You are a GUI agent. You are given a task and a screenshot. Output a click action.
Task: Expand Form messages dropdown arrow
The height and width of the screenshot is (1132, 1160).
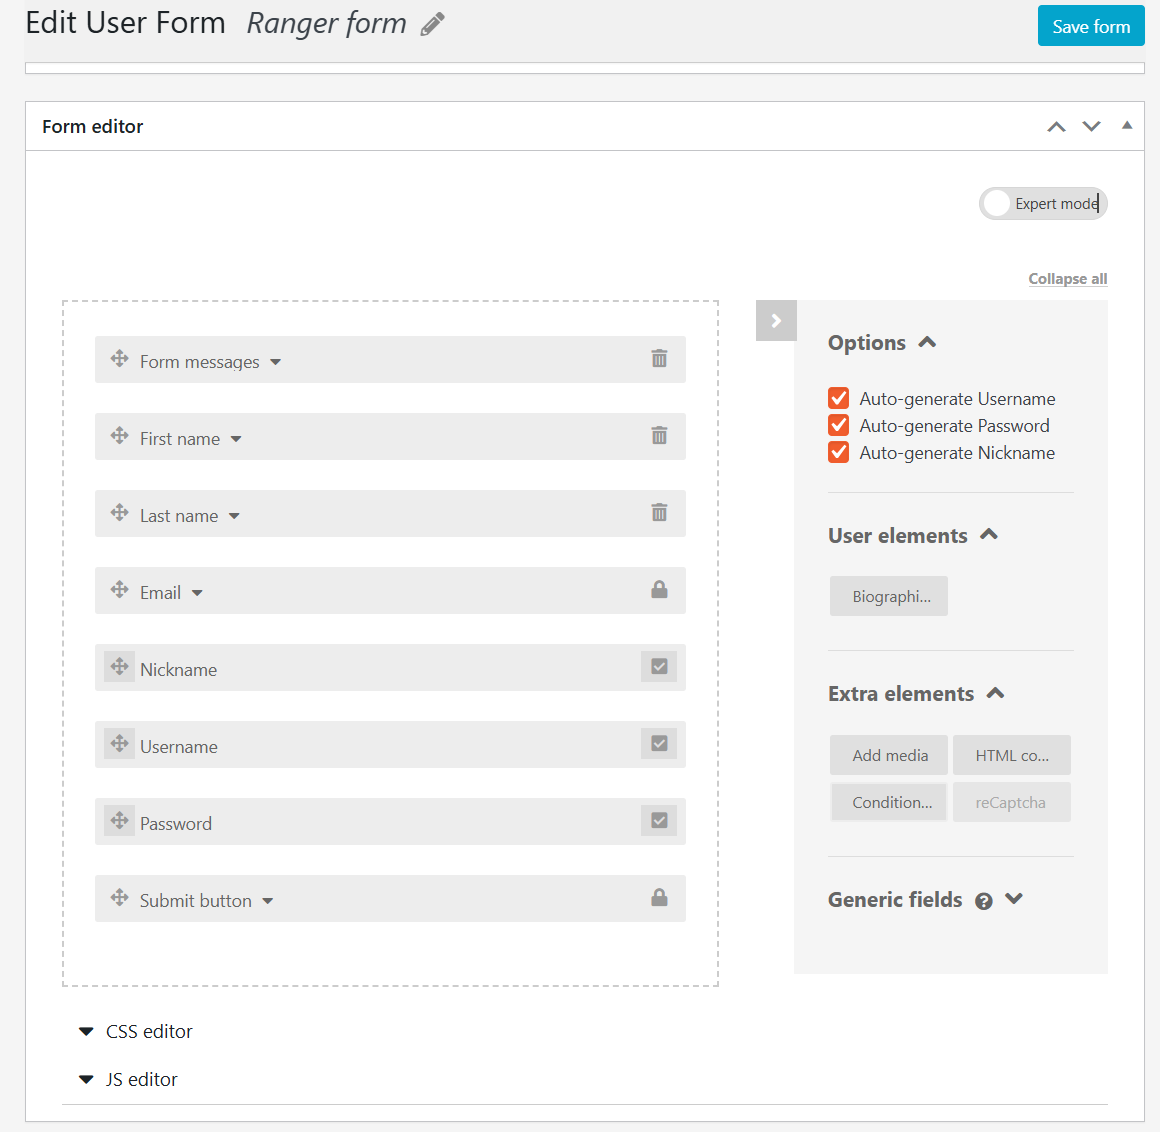275,363
